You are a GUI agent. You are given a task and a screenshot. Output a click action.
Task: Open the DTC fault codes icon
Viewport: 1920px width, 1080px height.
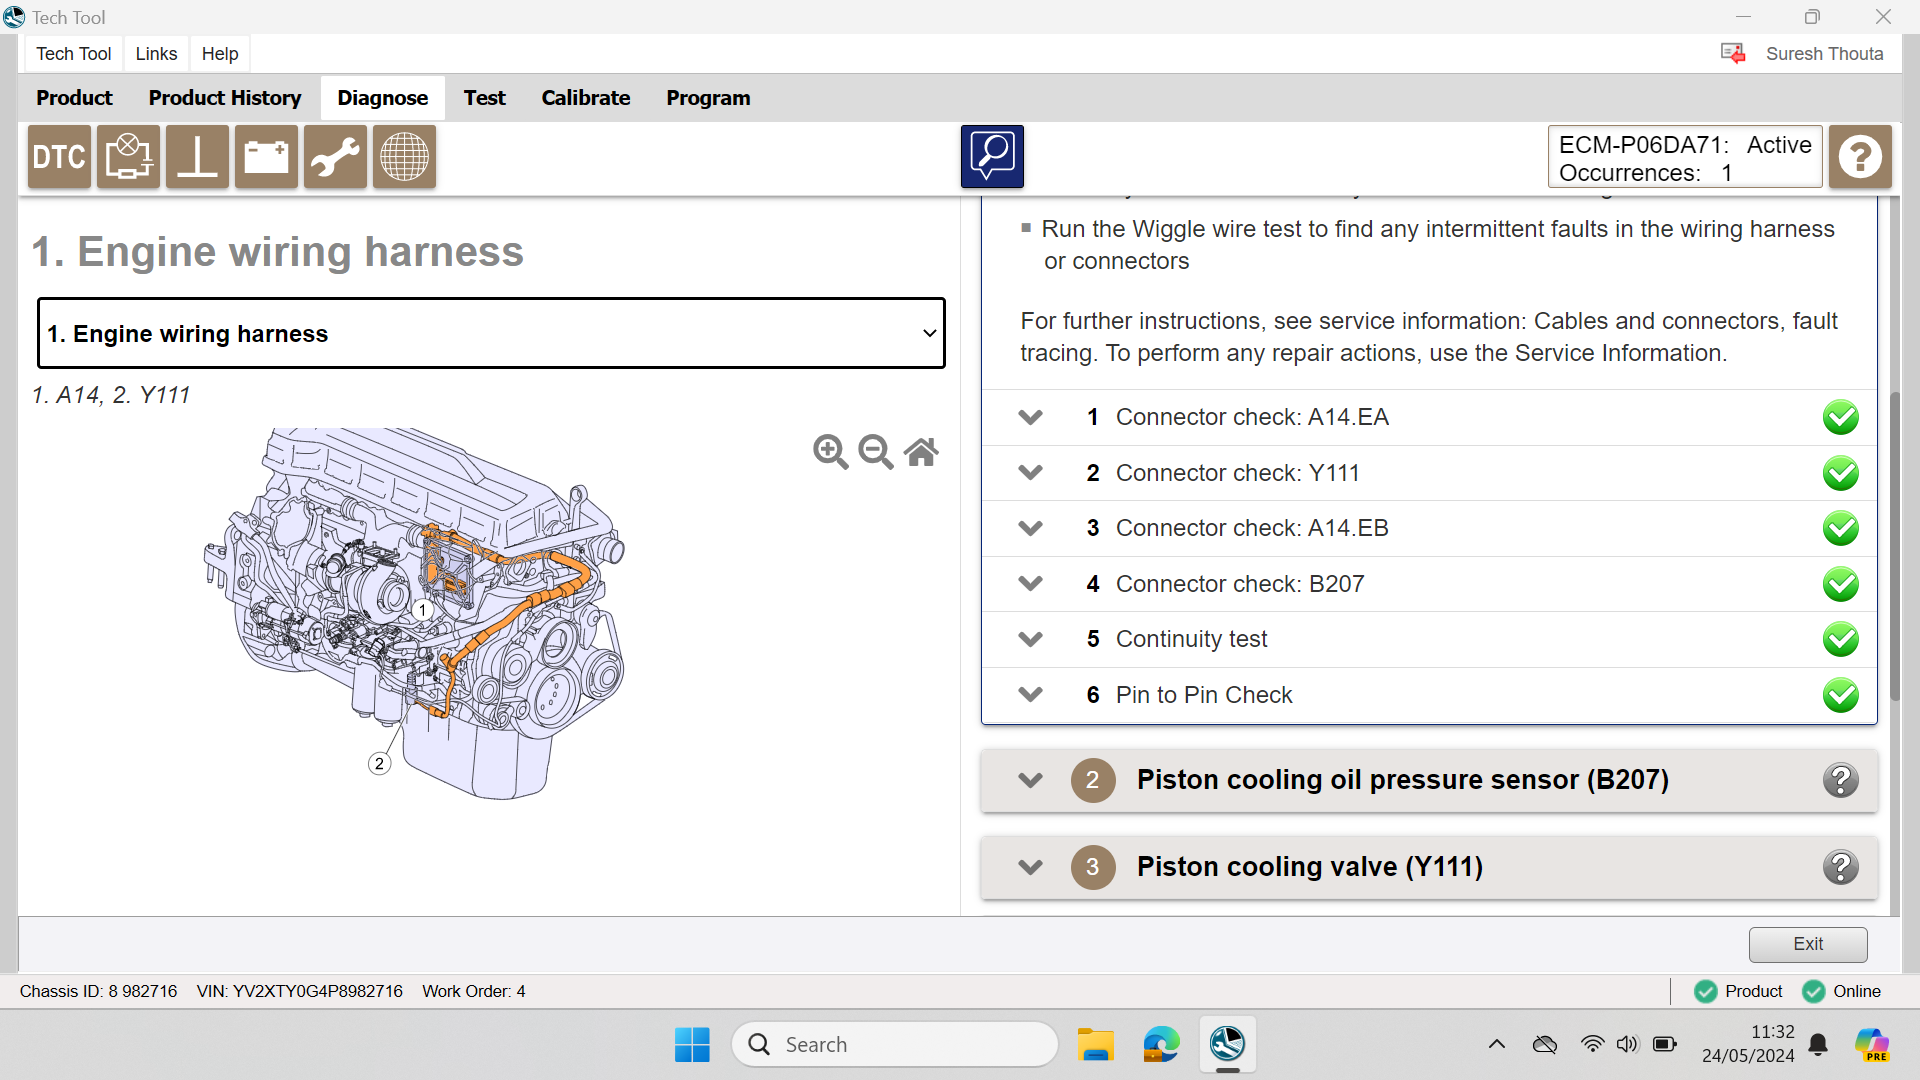pos(59,157)
